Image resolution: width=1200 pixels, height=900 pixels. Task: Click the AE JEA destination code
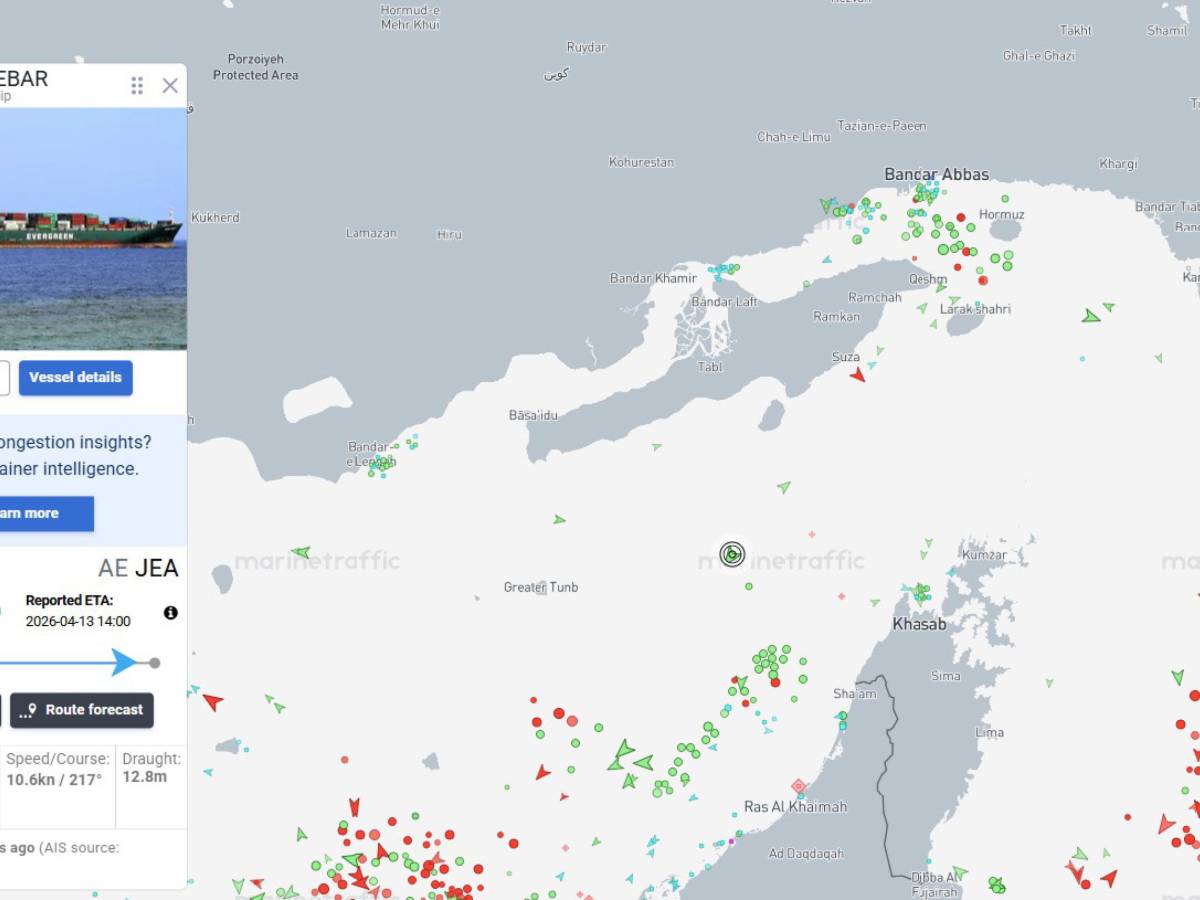click(x=138, y=569)
